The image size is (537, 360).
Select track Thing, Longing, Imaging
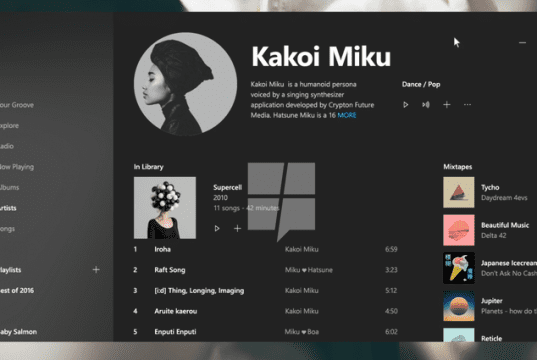(x=199, y=291)
